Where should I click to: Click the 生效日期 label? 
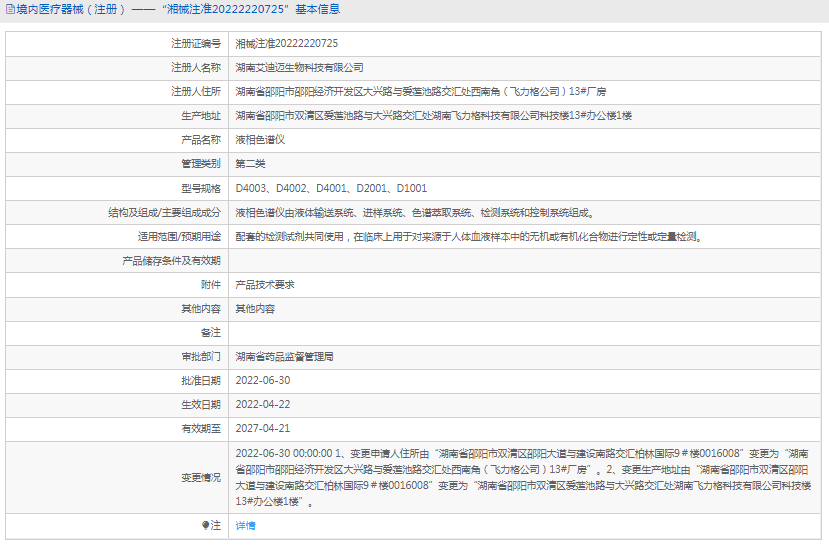click(201, 404)
